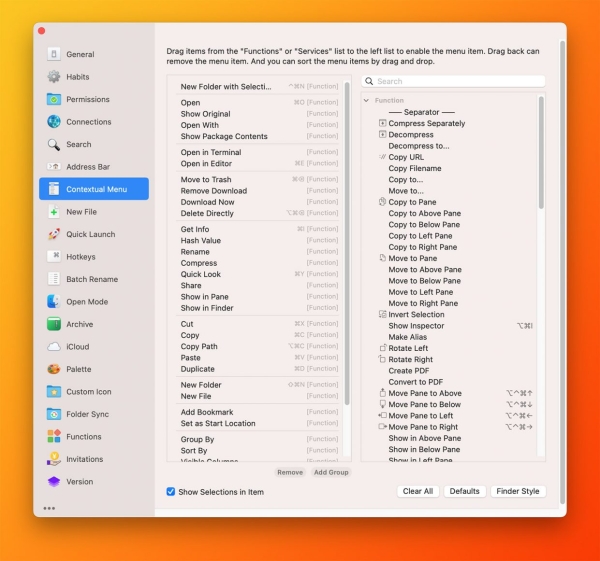Open the Folder Sync icon
This screenshot has width=600, height=561.
[54, 414]
